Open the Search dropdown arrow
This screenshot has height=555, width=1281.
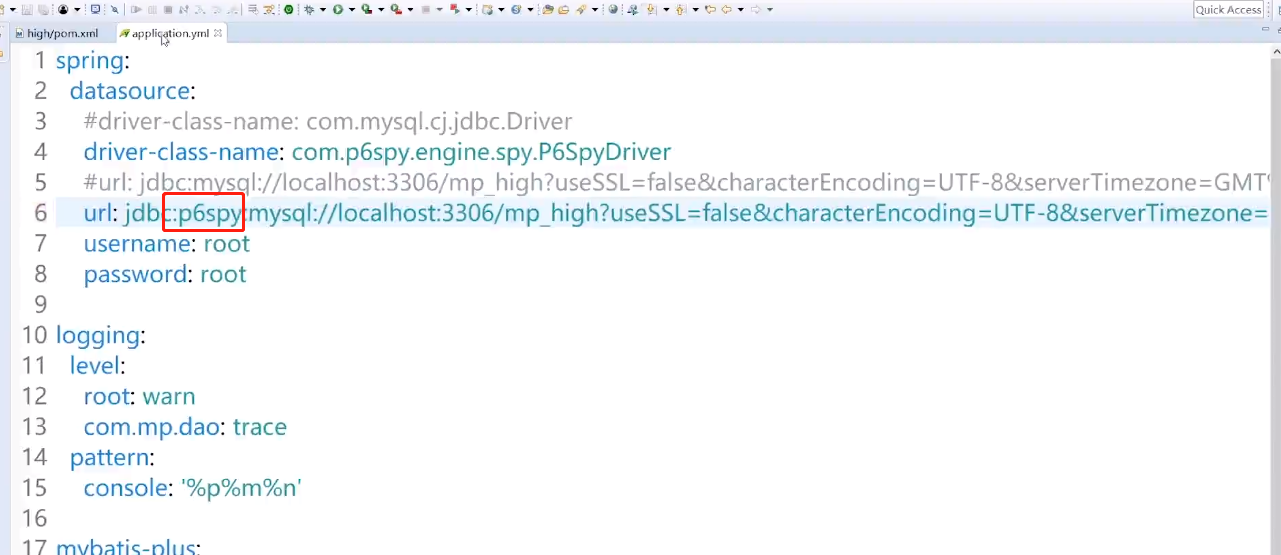pos(595,10)
